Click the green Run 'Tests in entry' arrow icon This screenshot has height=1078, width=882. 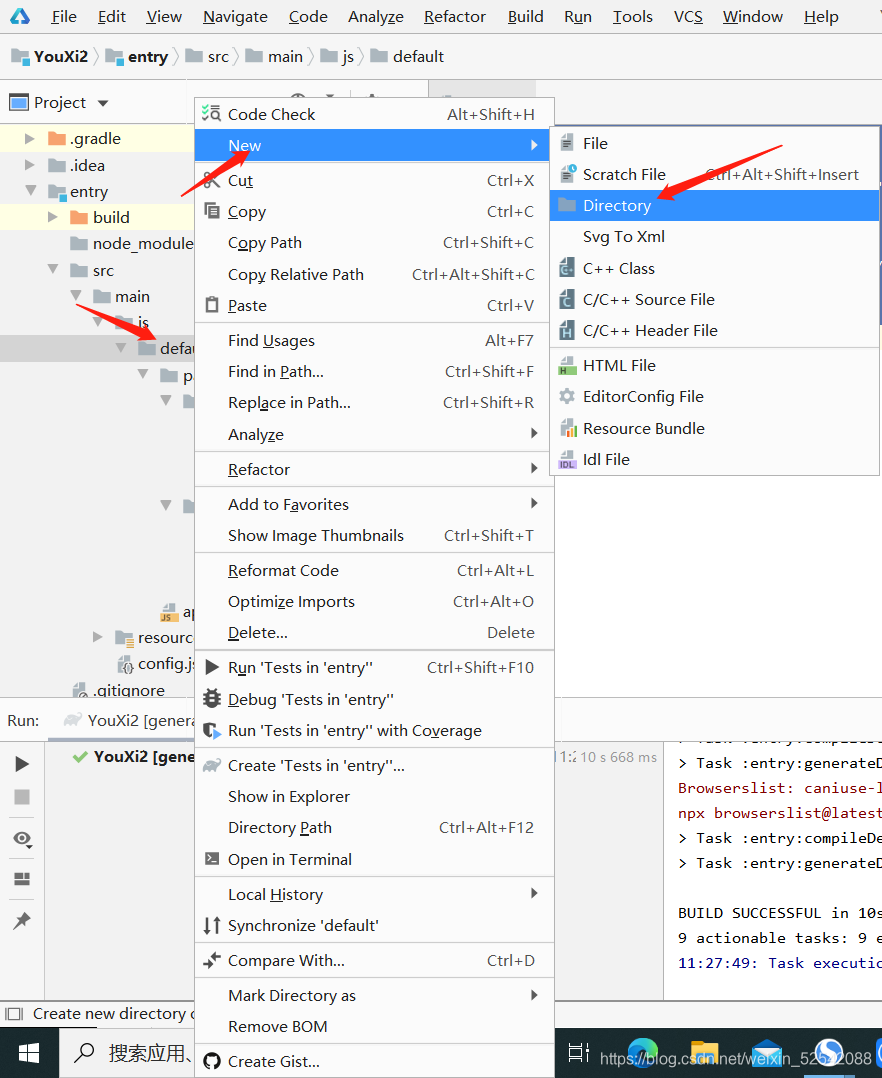(211, 668)
